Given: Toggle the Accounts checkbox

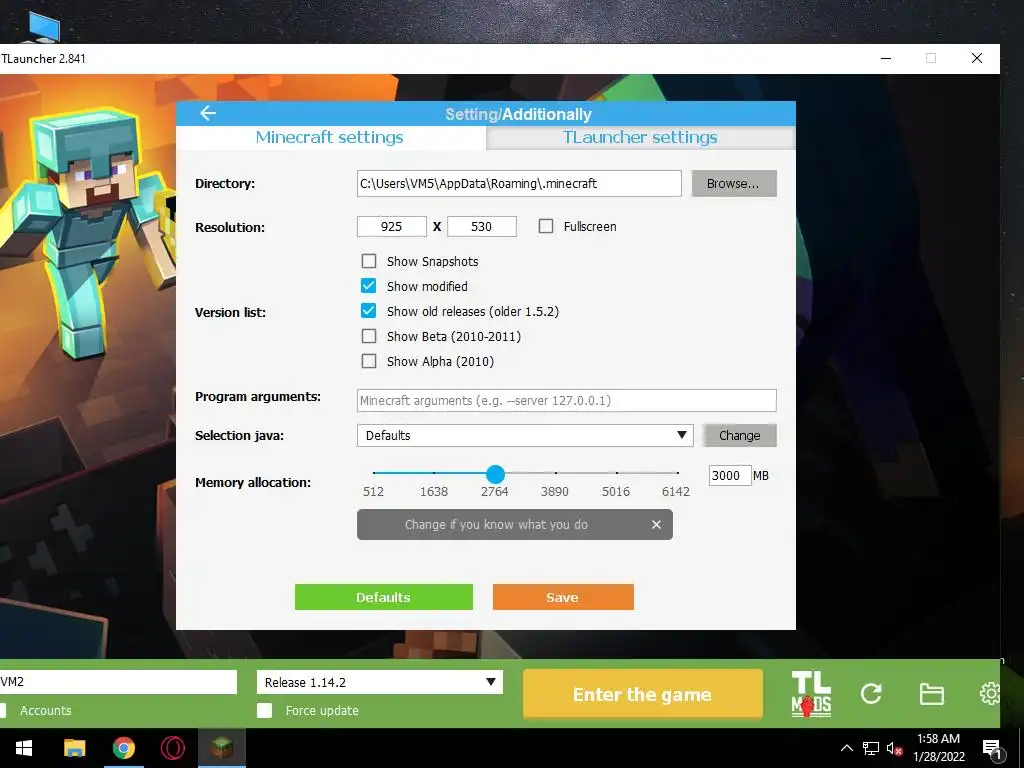Looking at the screenshot, I should 3,711.
